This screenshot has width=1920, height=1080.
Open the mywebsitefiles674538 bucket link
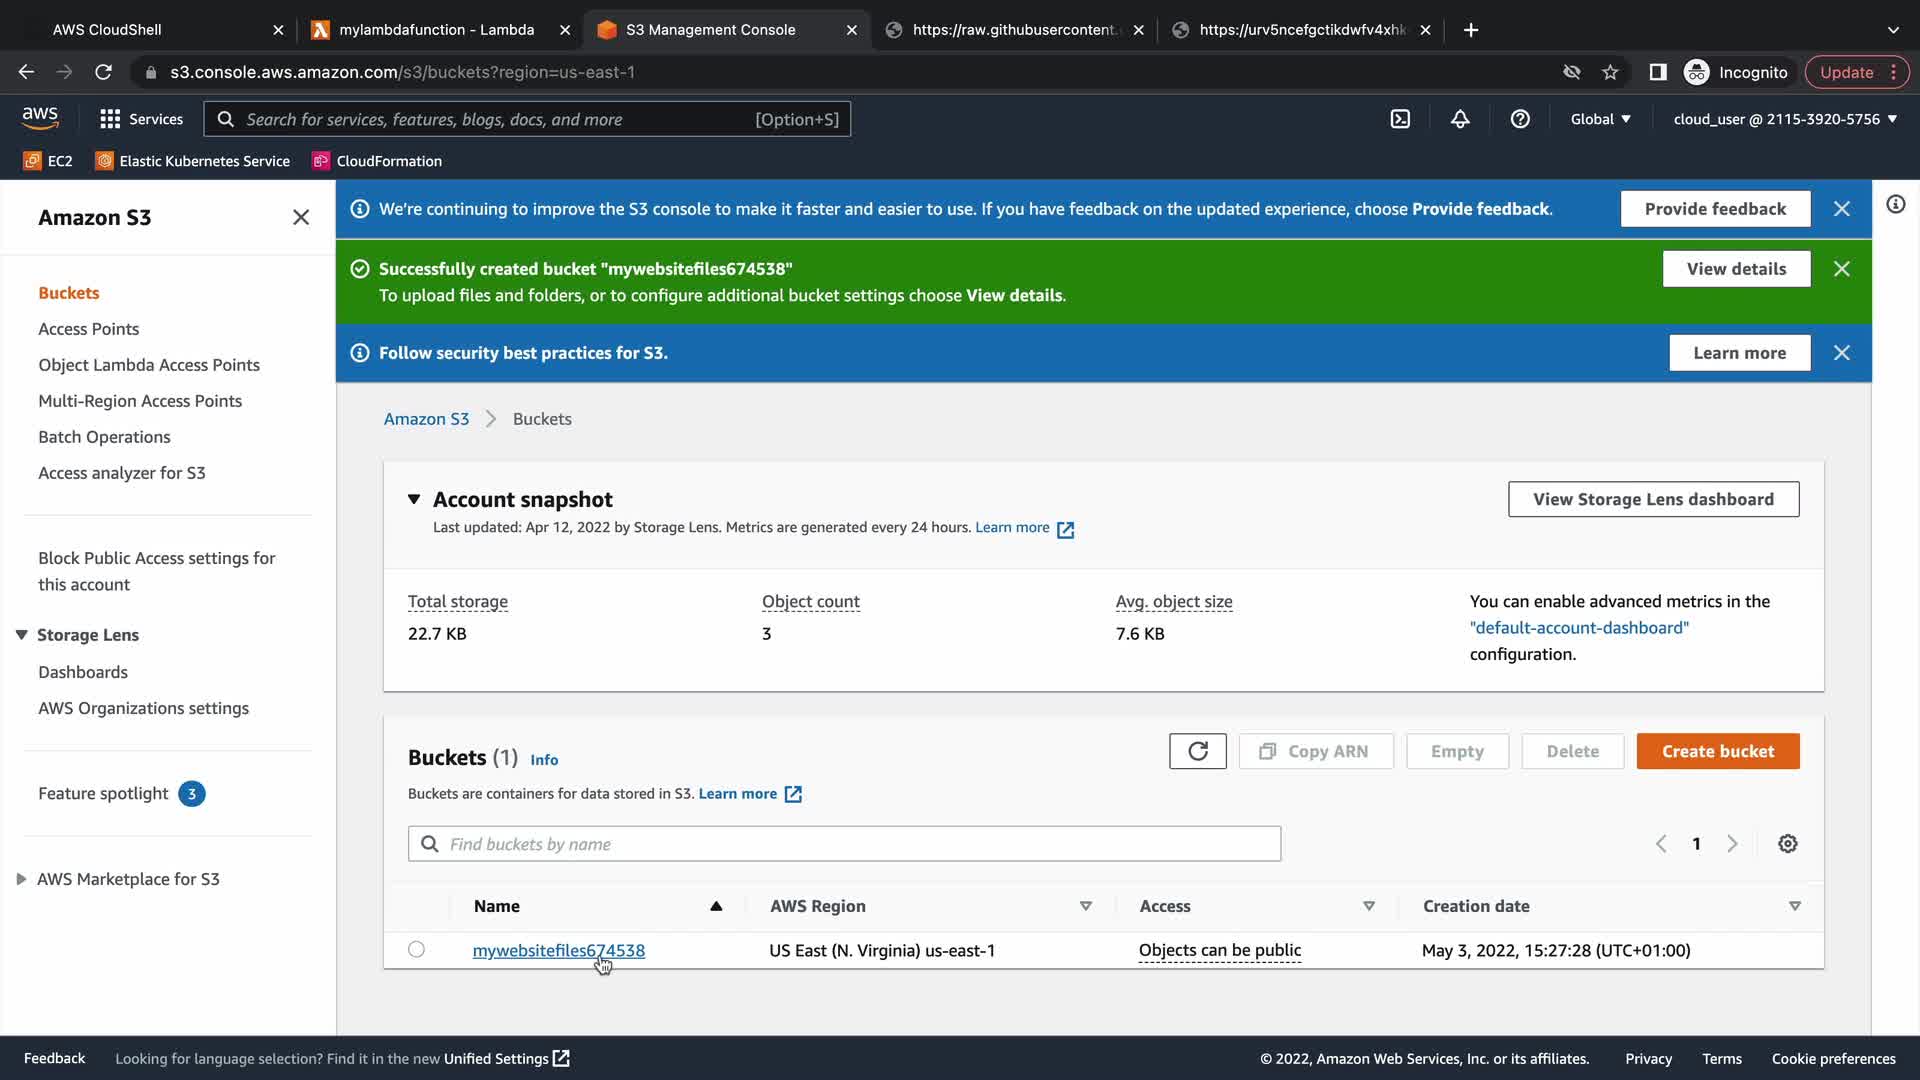tap(558, 950)
